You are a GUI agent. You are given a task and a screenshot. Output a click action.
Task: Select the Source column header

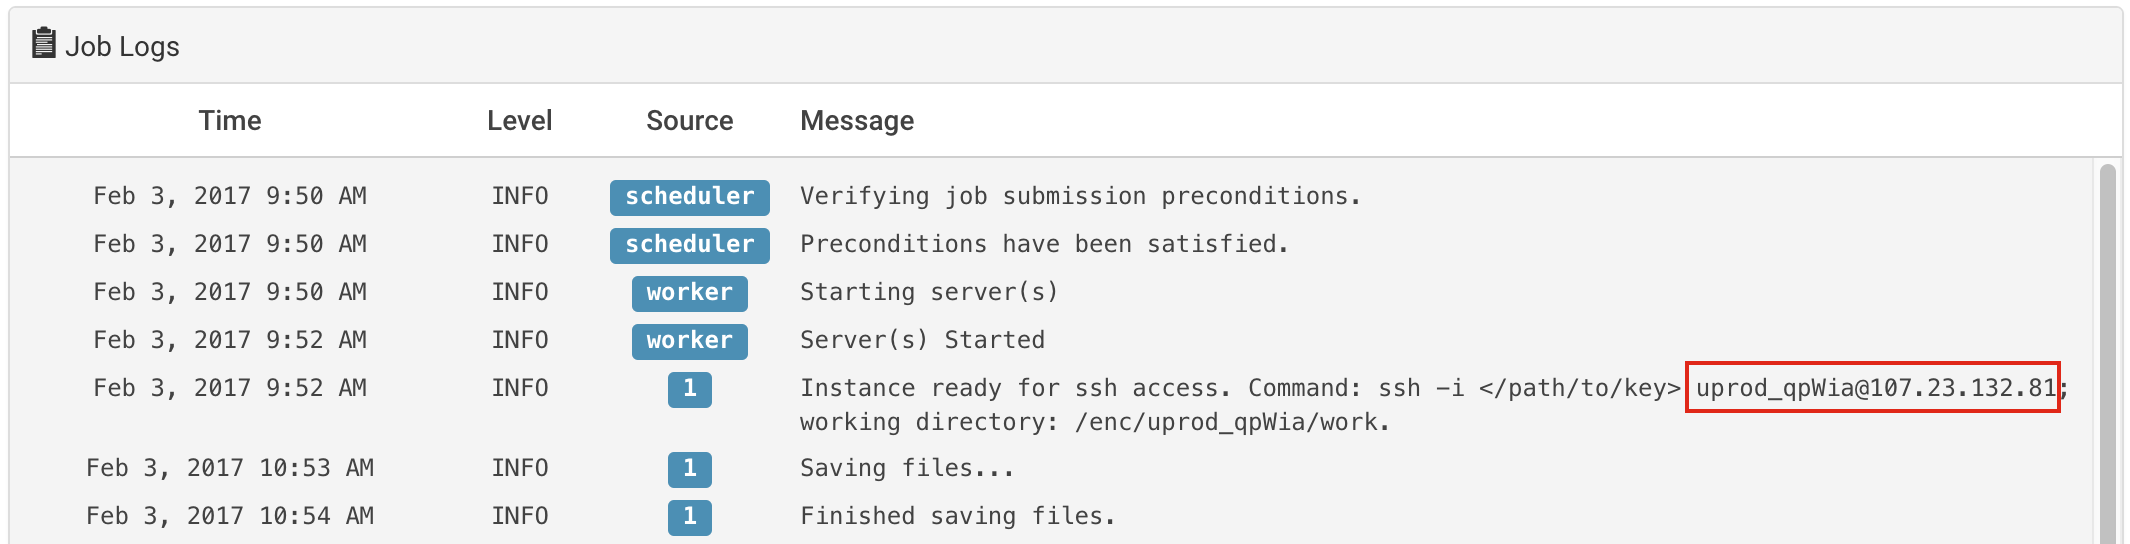point(689,121)
